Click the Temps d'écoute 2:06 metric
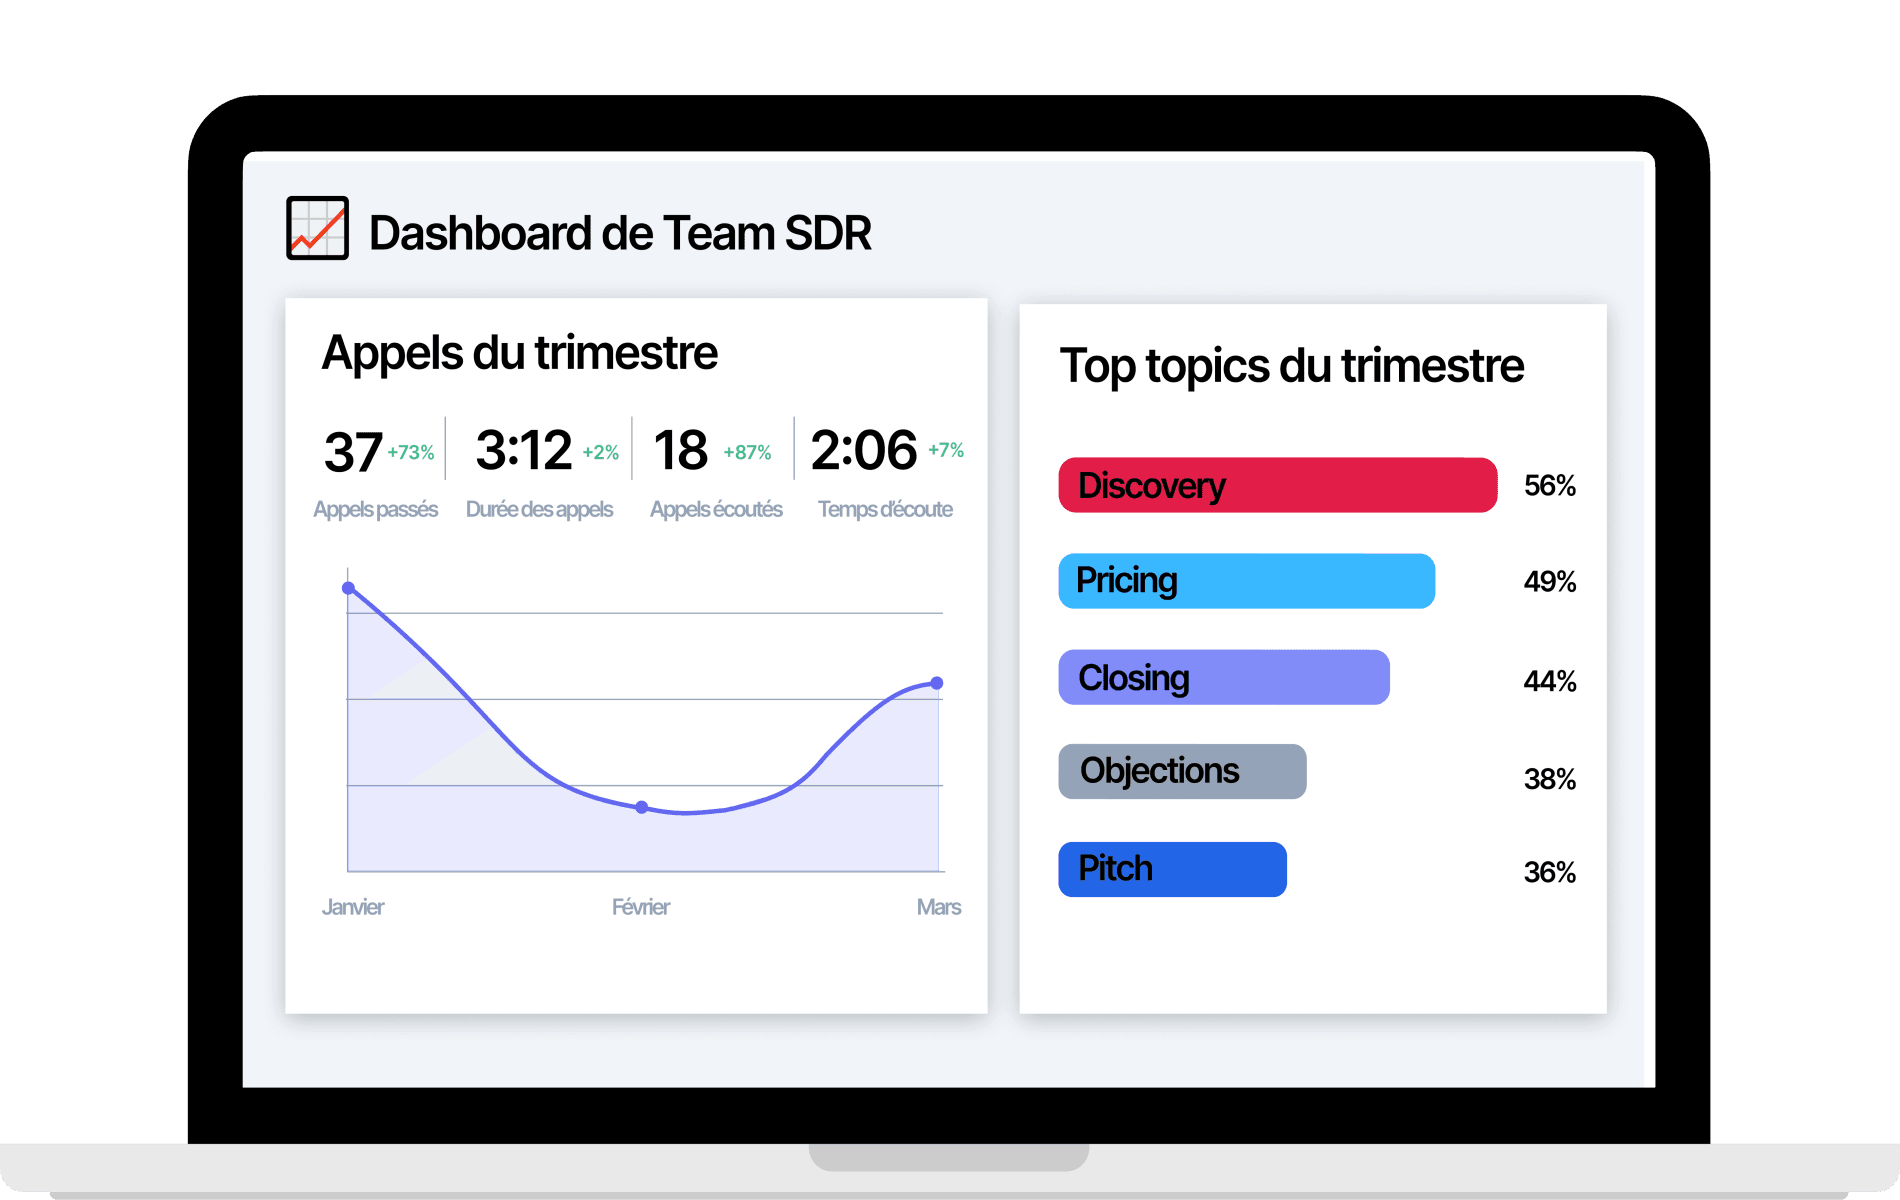Screen dimensions: 1900x1200 pos(864,451)
